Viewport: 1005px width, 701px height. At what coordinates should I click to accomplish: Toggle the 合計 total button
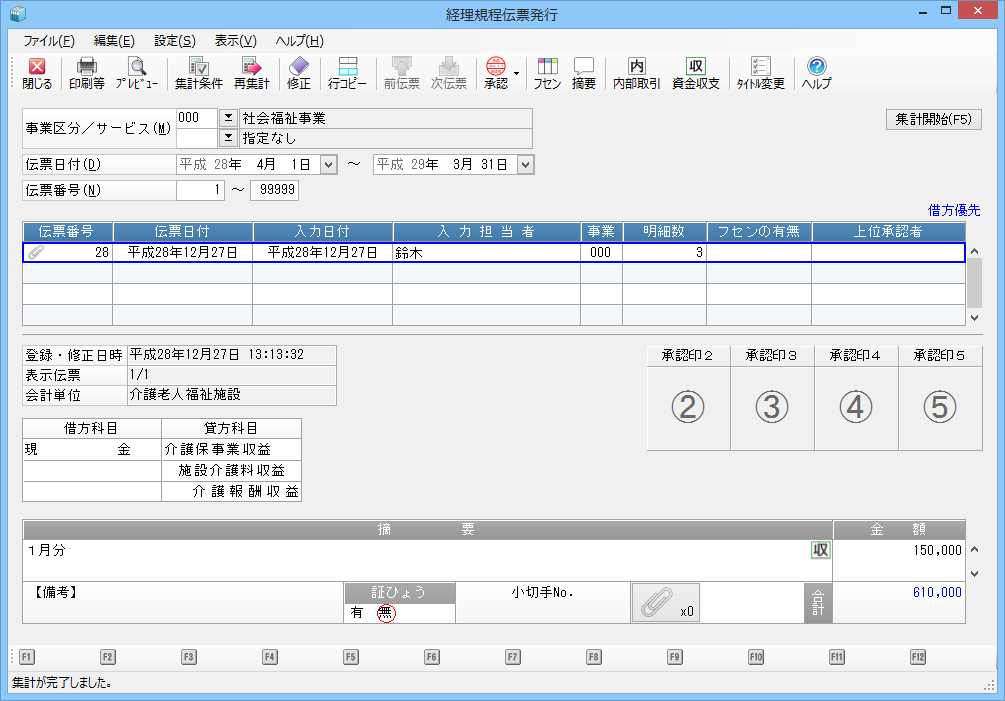click(818, 603)
